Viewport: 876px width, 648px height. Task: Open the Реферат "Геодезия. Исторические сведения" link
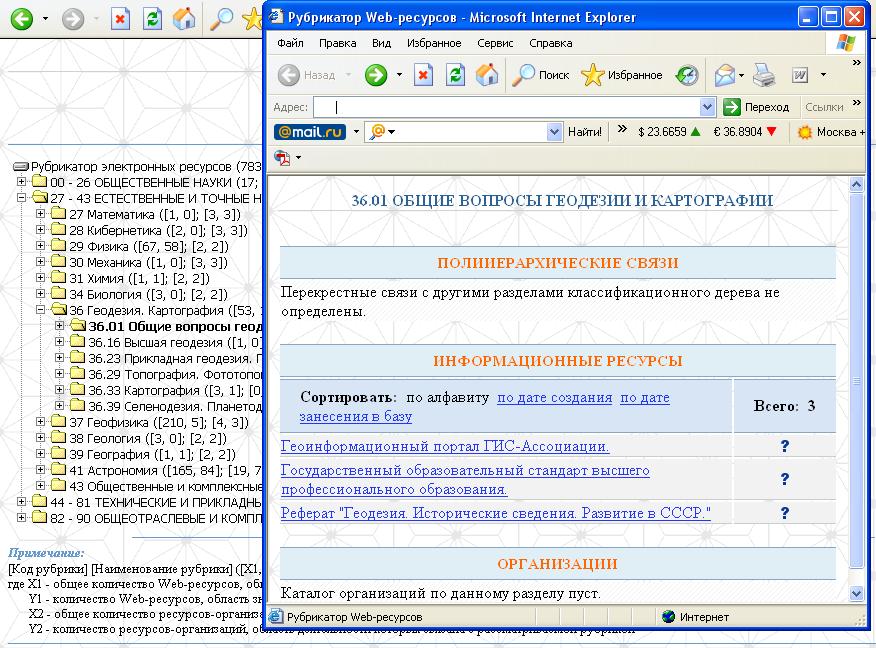click(496, 513)
